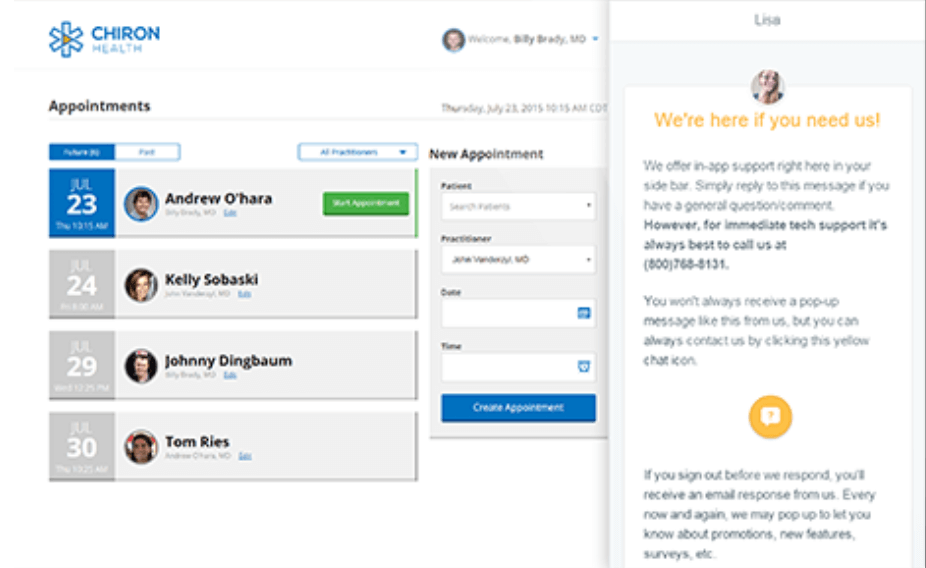Select the July 30 date tile

[x=82, y=447]
